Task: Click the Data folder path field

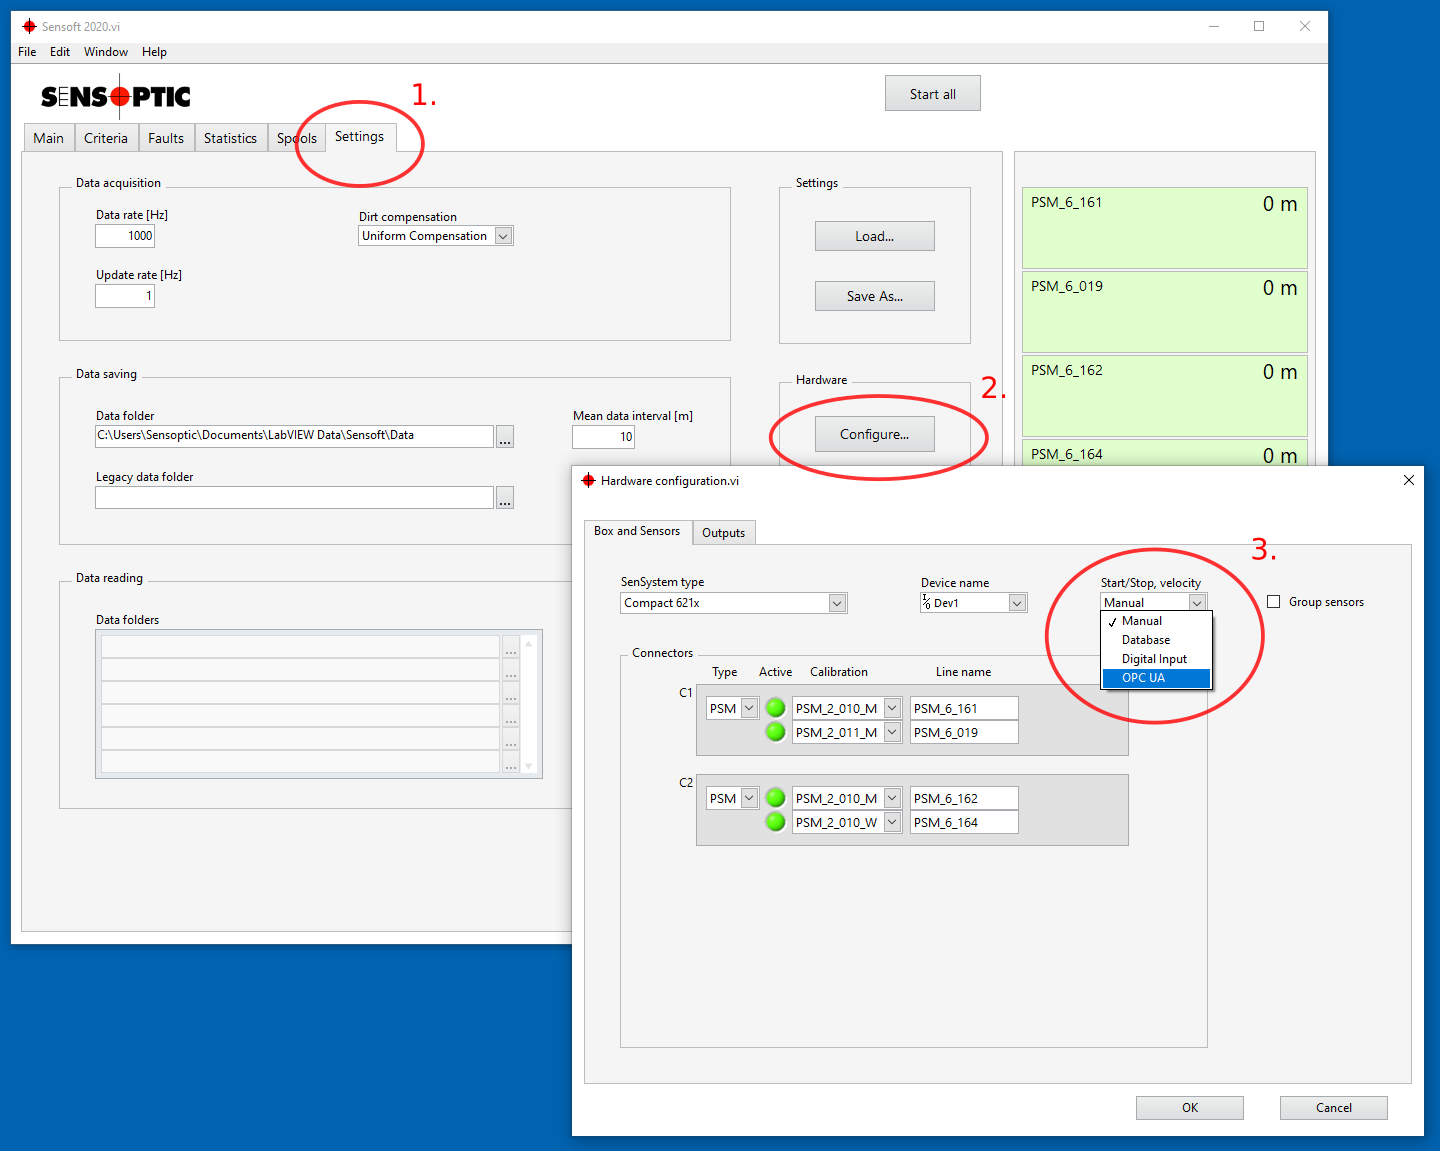Action: (x=294, y=436)
